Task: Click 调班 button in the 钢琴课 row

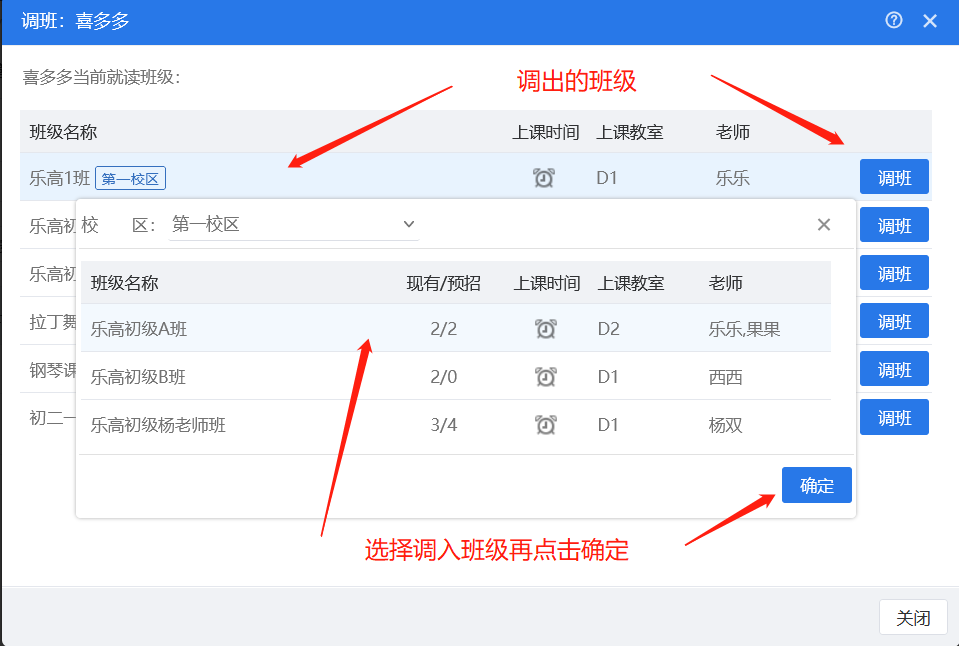Action: pyautogui.click(x=894, y=368)
